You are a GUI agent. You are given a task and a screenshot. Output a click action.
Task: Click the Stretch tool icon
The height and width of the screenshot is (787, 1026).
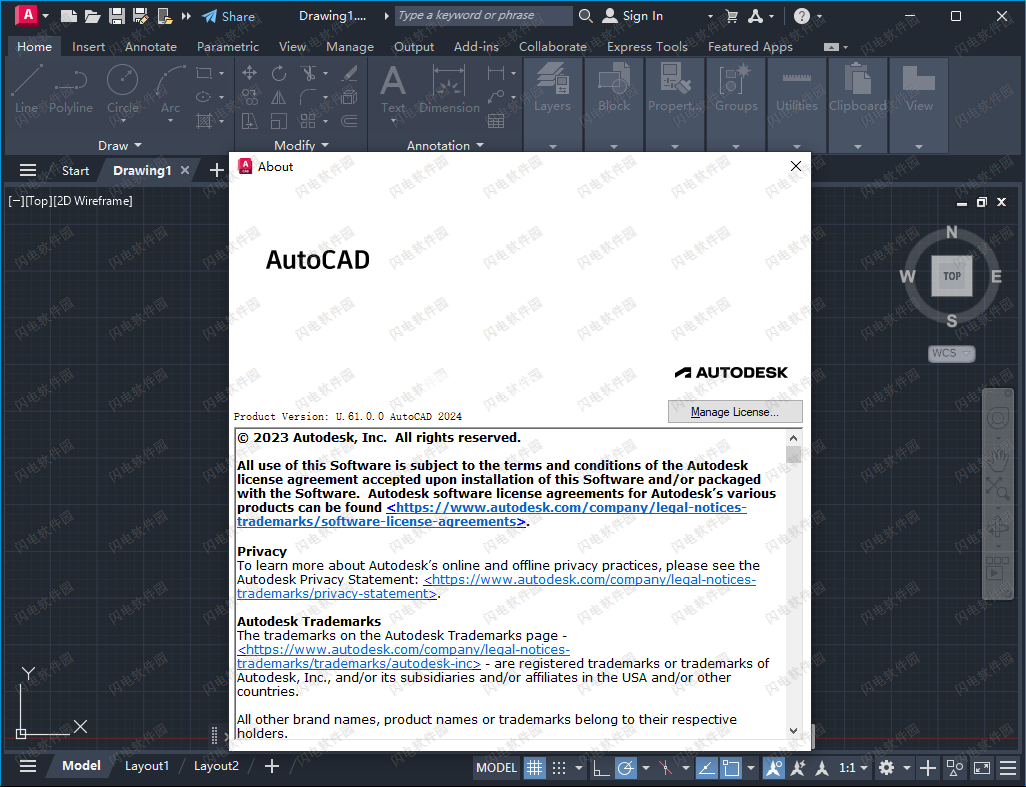[249, 121]
